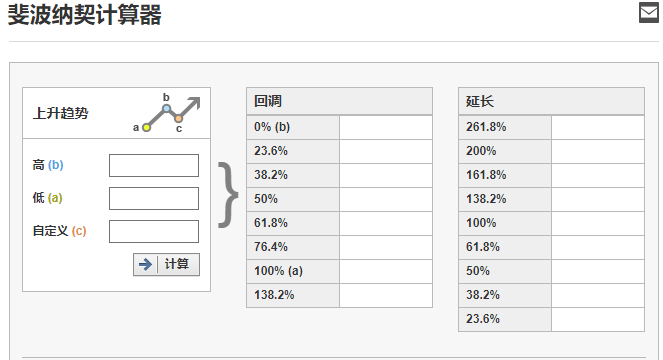Click the uptrend a-b-c diagram icon
Image resolution: width=663 pixels, height=360 pixels.
coord(167,113)
